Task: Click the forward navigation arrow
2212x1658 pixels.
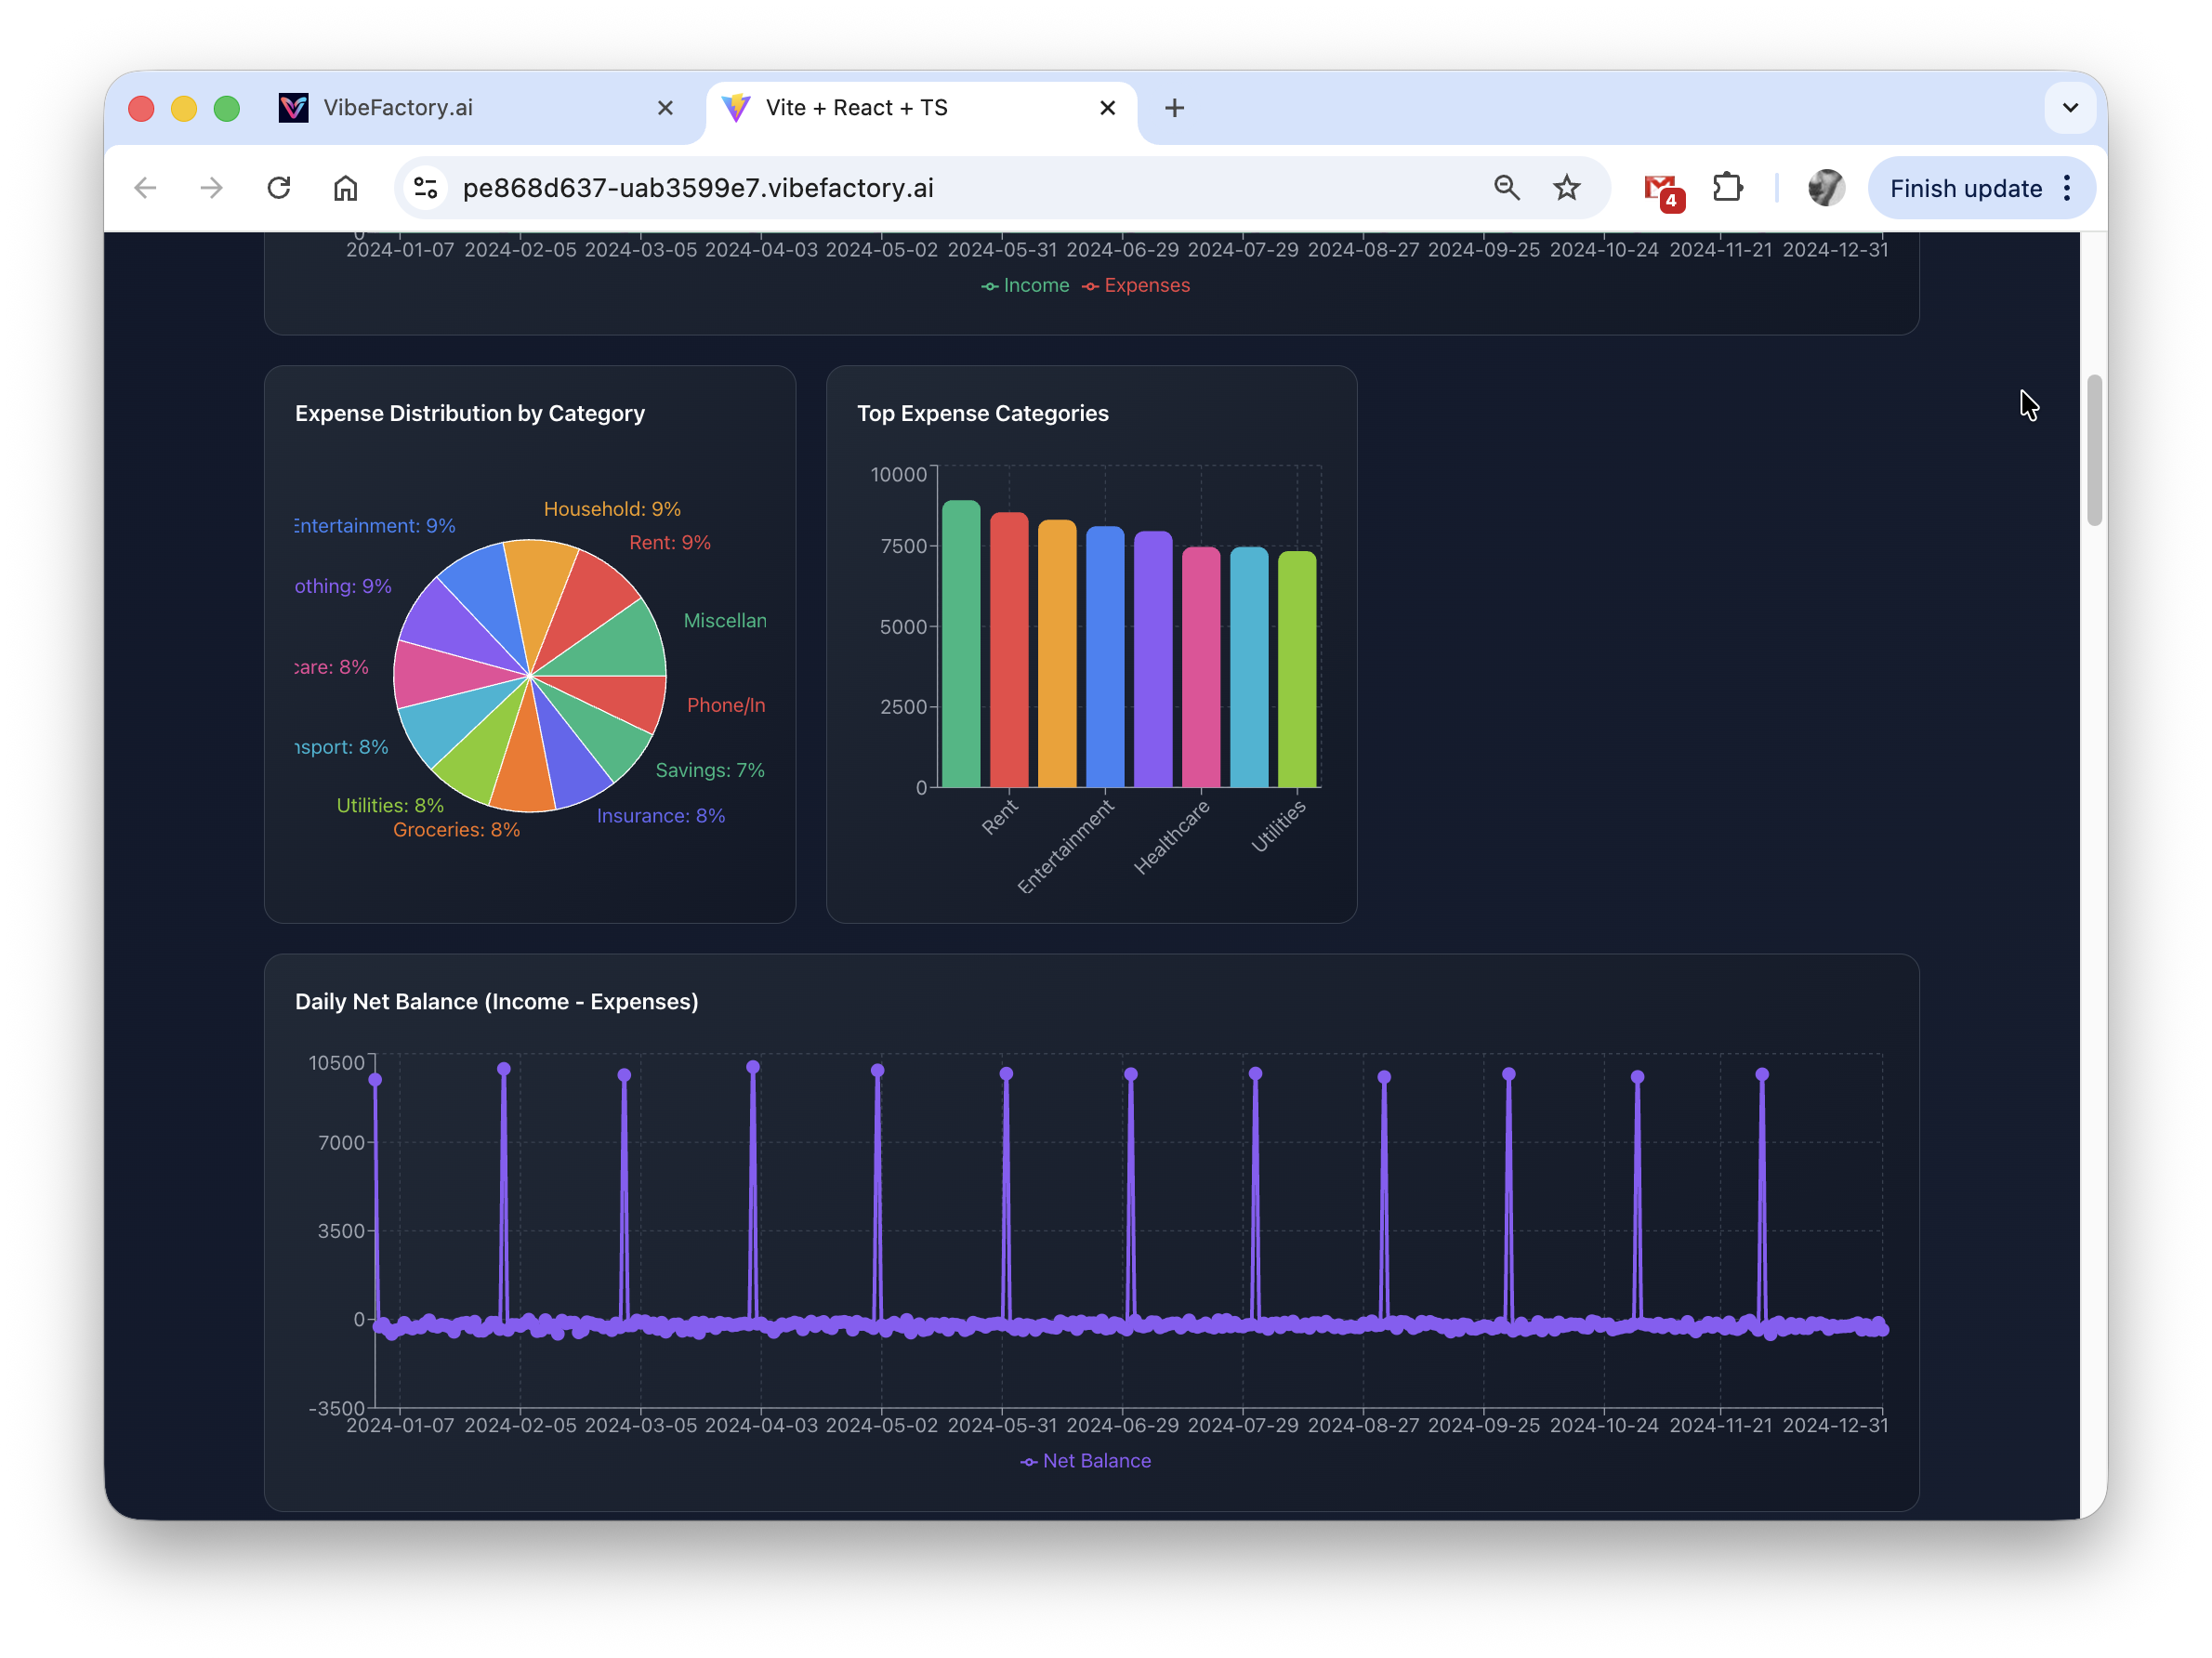Action: pos(211,188)
